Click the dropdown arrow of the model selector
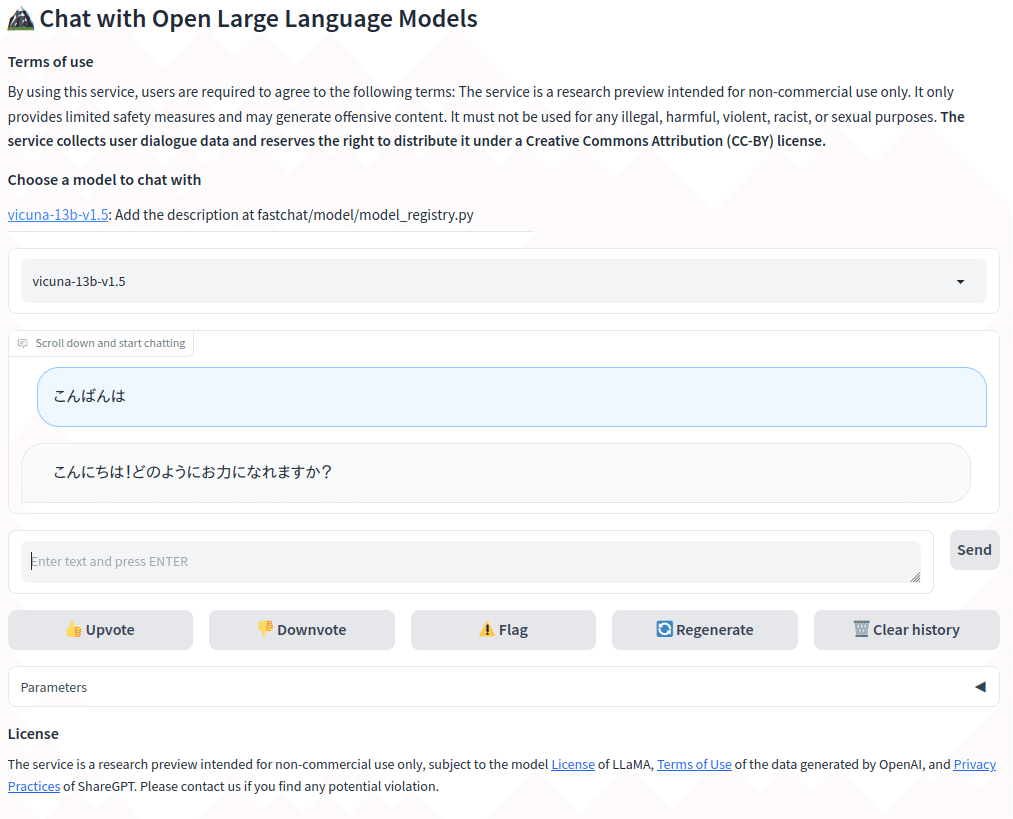This screenshot has height=819, width=1013. [x=960, y=282]
